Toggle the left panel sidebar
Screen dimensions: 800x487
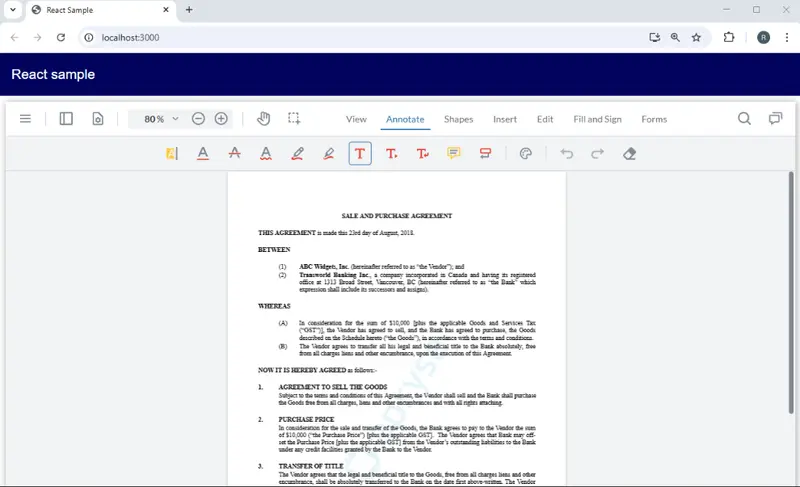tap(66, 119)
